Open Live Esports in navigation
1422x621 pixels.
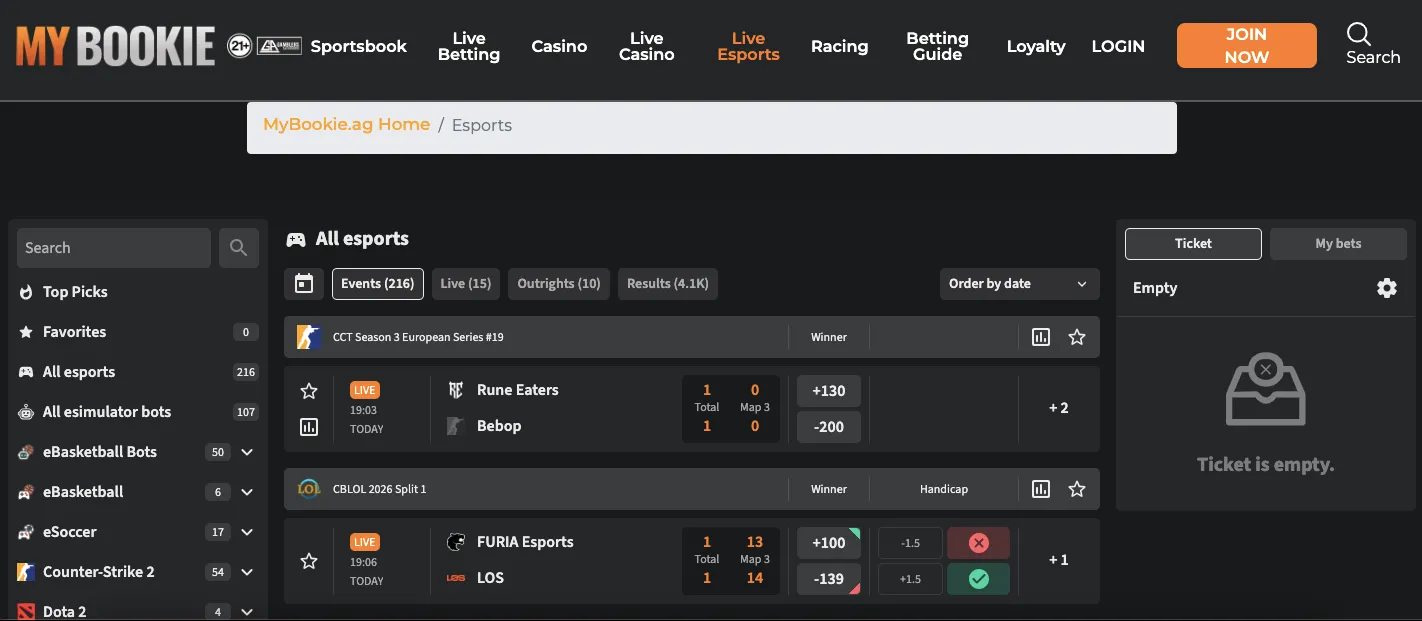tap(748, 46)
